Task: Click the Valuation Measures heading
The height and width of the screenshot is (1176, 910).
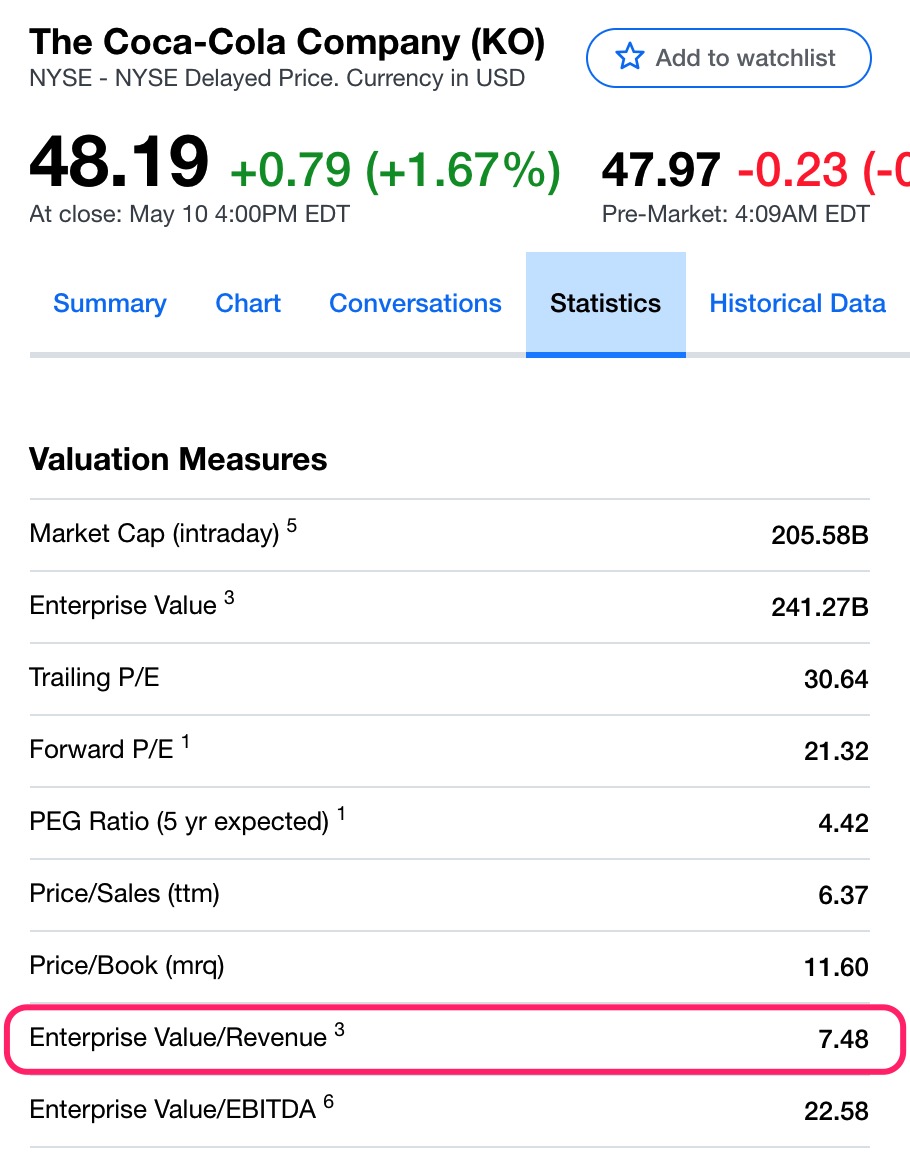Action: point(178,460)
